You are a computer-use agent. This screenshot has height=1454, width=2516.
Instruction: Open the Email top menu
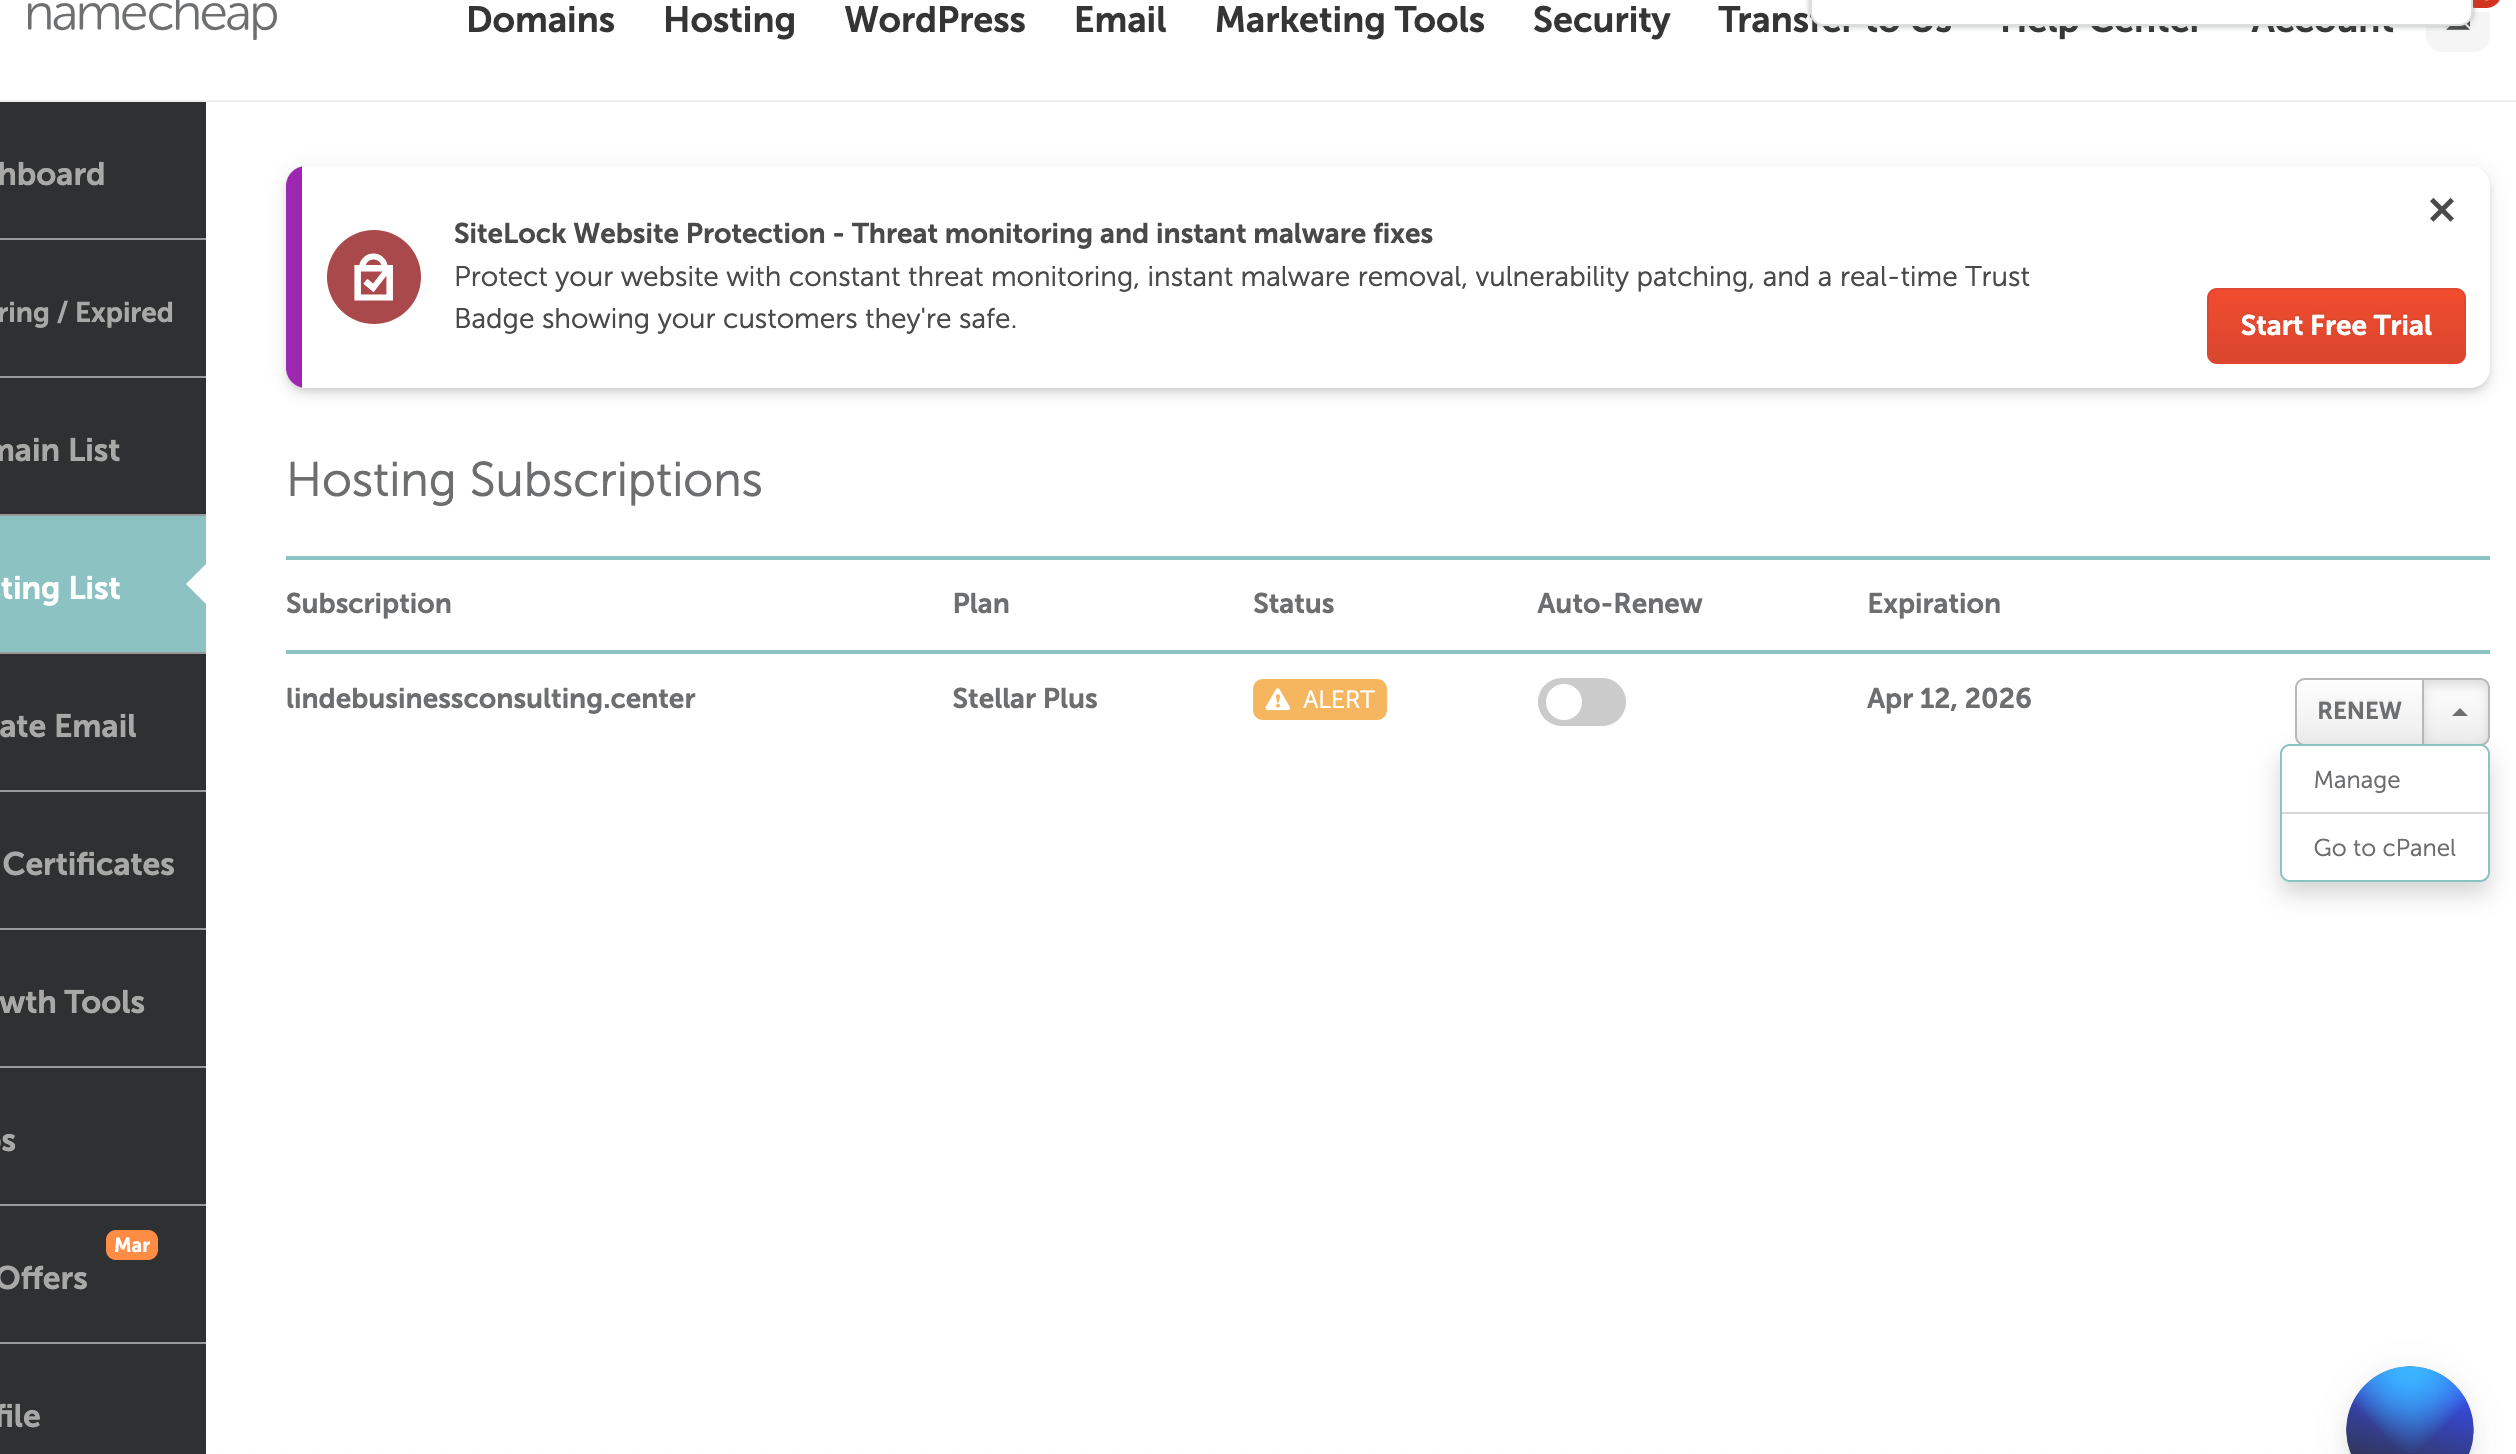tap(1120, 20)
